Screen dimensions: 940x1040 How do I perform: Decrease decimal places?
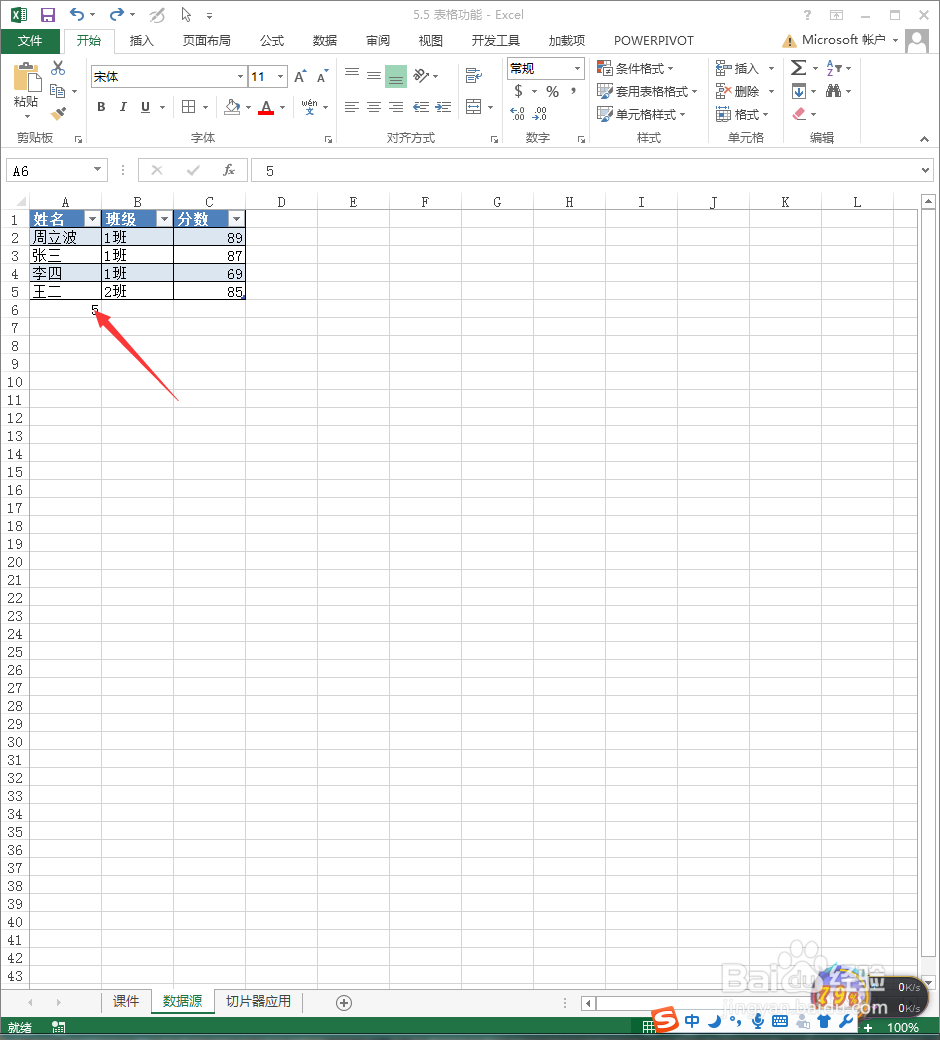pyautogui.click(x=540, y=114)
